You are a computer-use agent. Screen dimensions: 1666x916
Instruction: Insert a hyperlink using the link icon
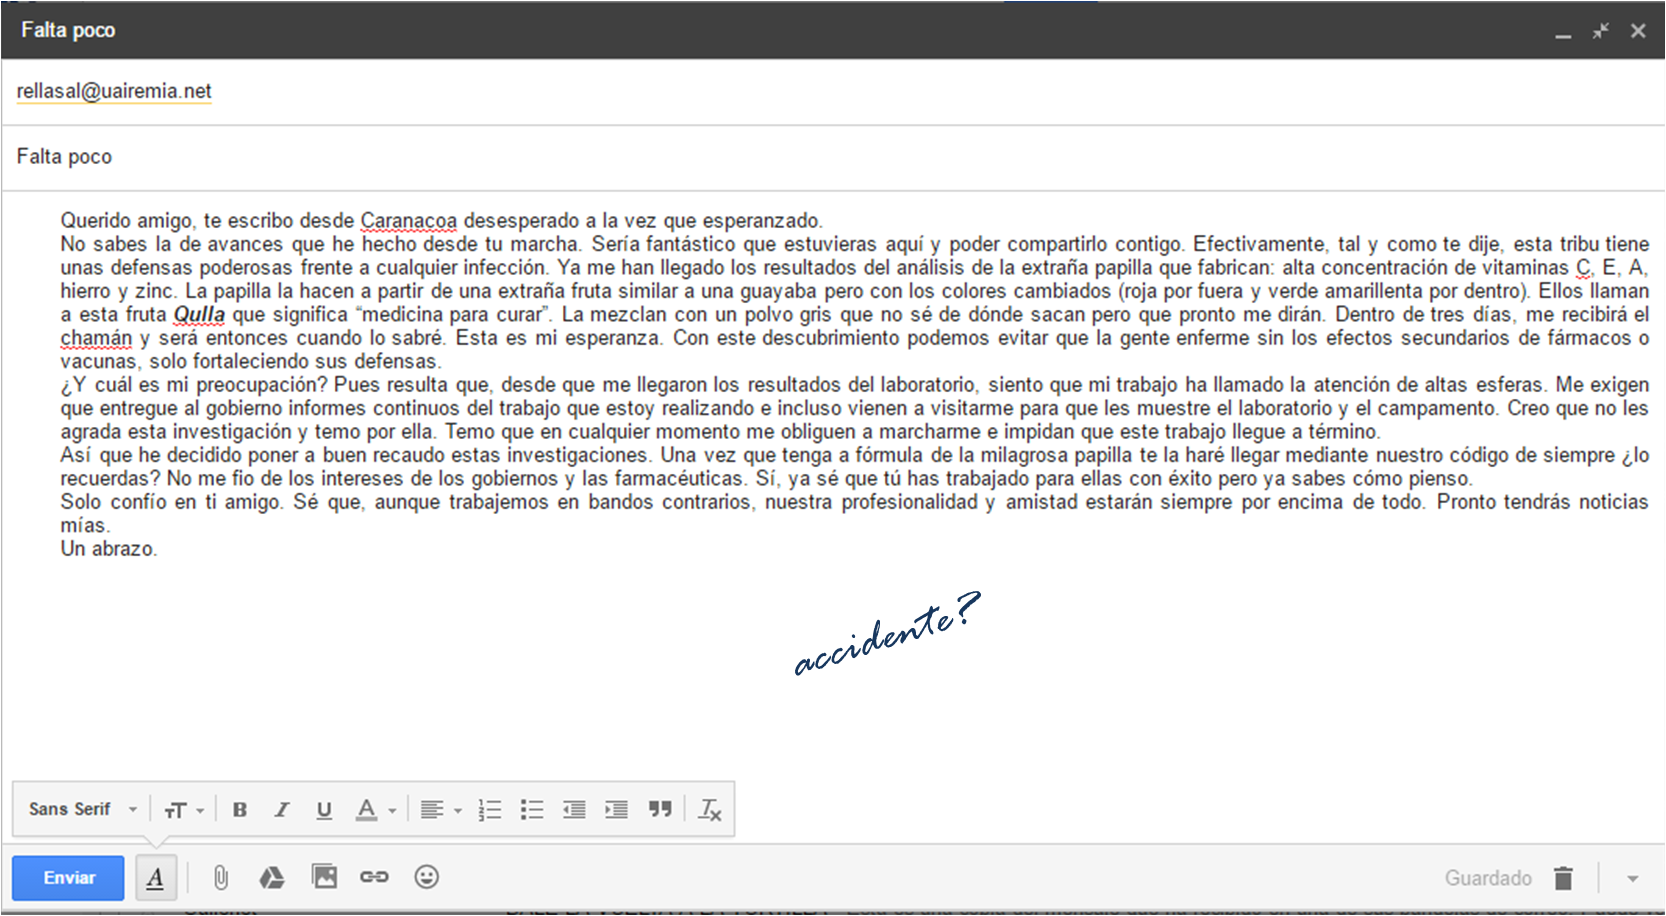(374, 877)
